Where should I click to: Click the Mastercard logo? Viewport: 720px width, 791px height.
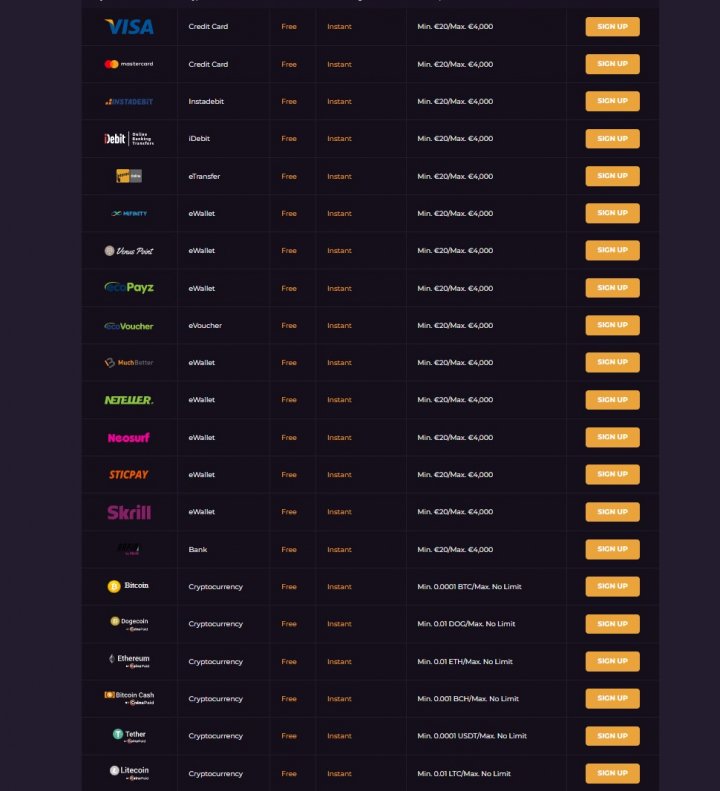[x=129, y=64]
